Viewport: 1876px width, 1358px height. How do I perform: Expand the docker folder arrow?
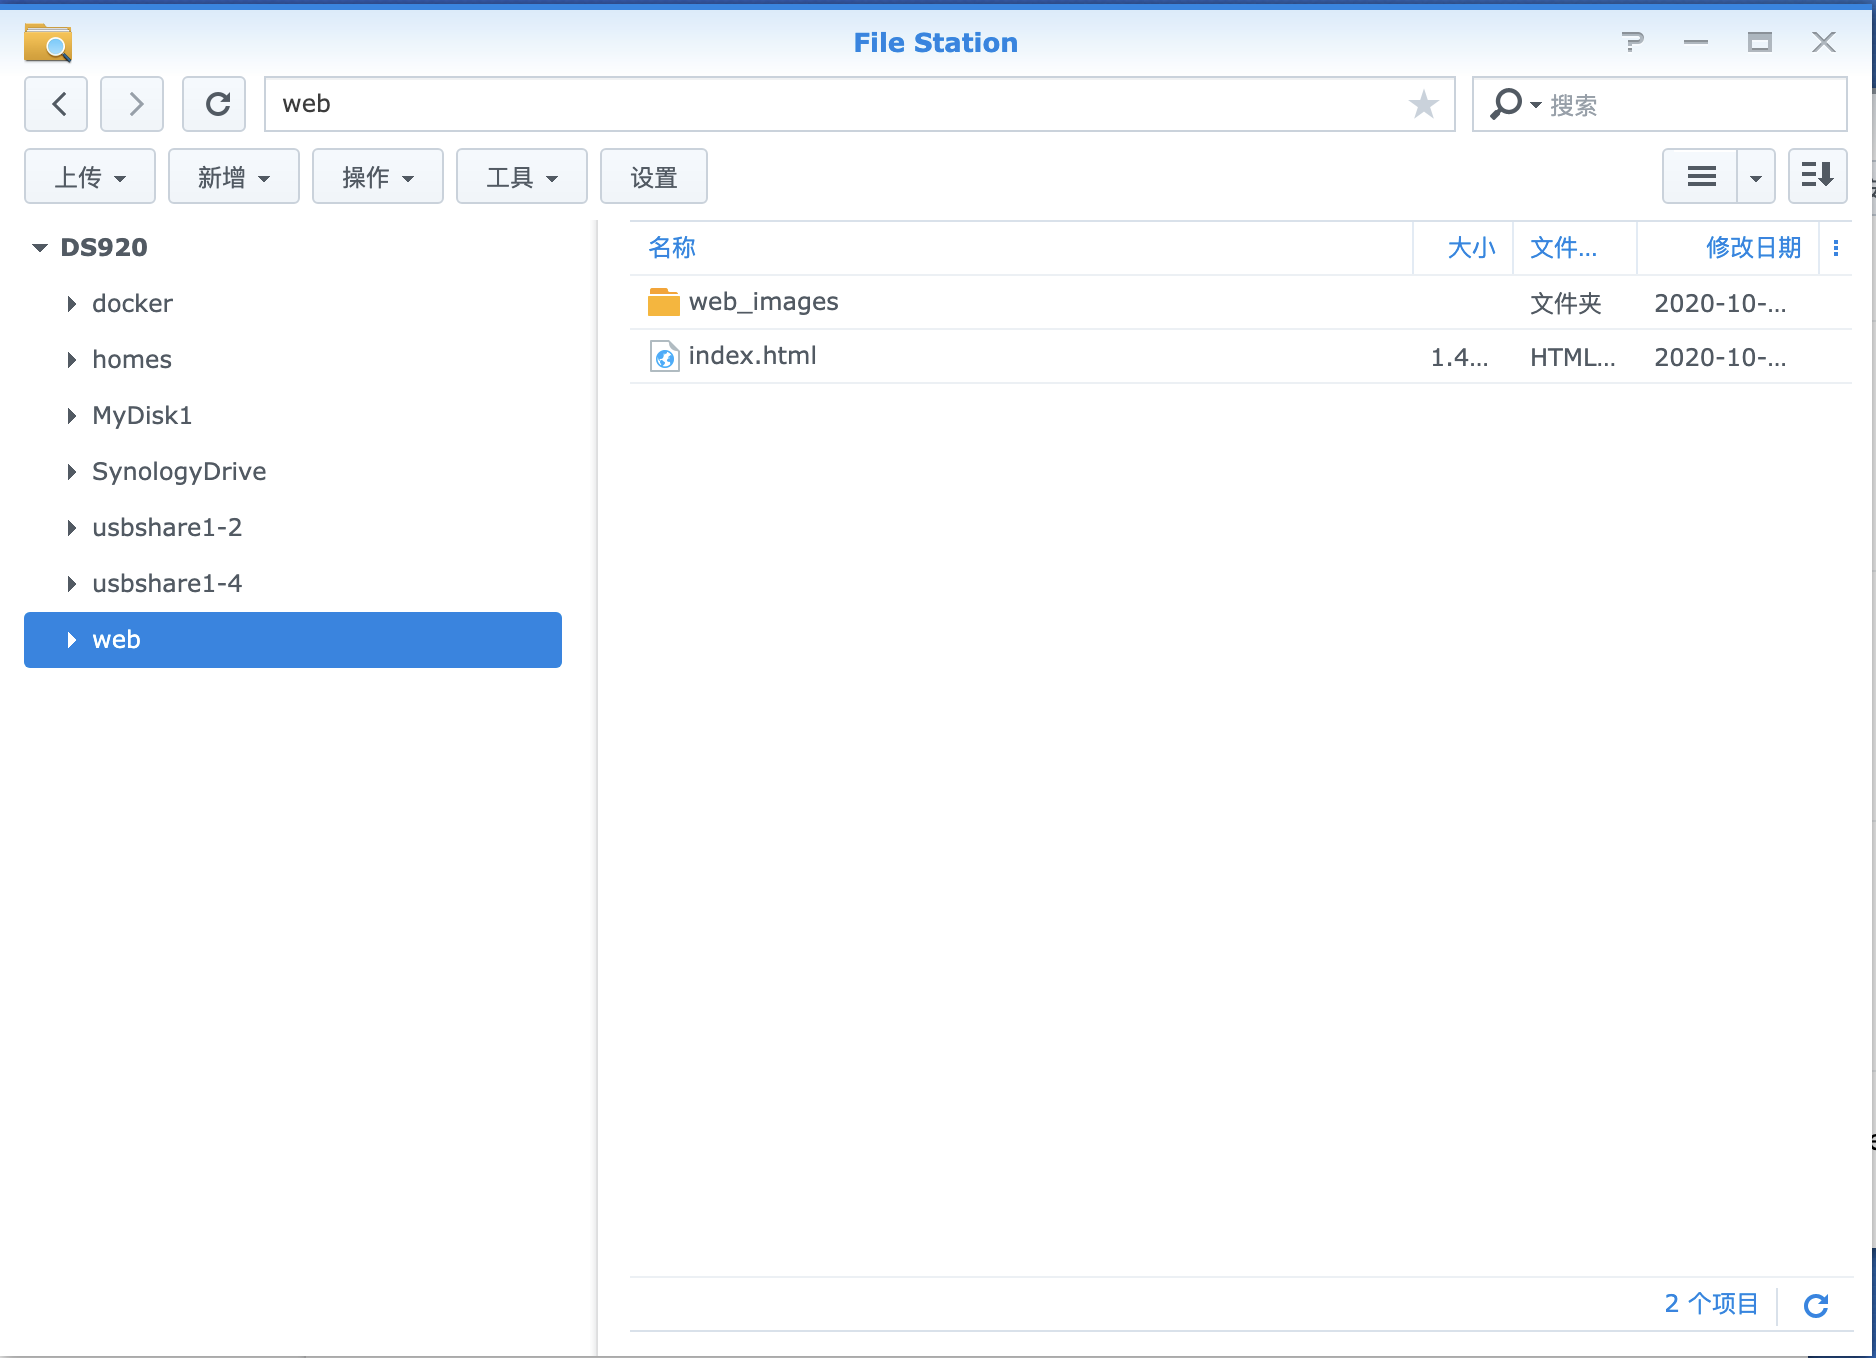point(71,304)
